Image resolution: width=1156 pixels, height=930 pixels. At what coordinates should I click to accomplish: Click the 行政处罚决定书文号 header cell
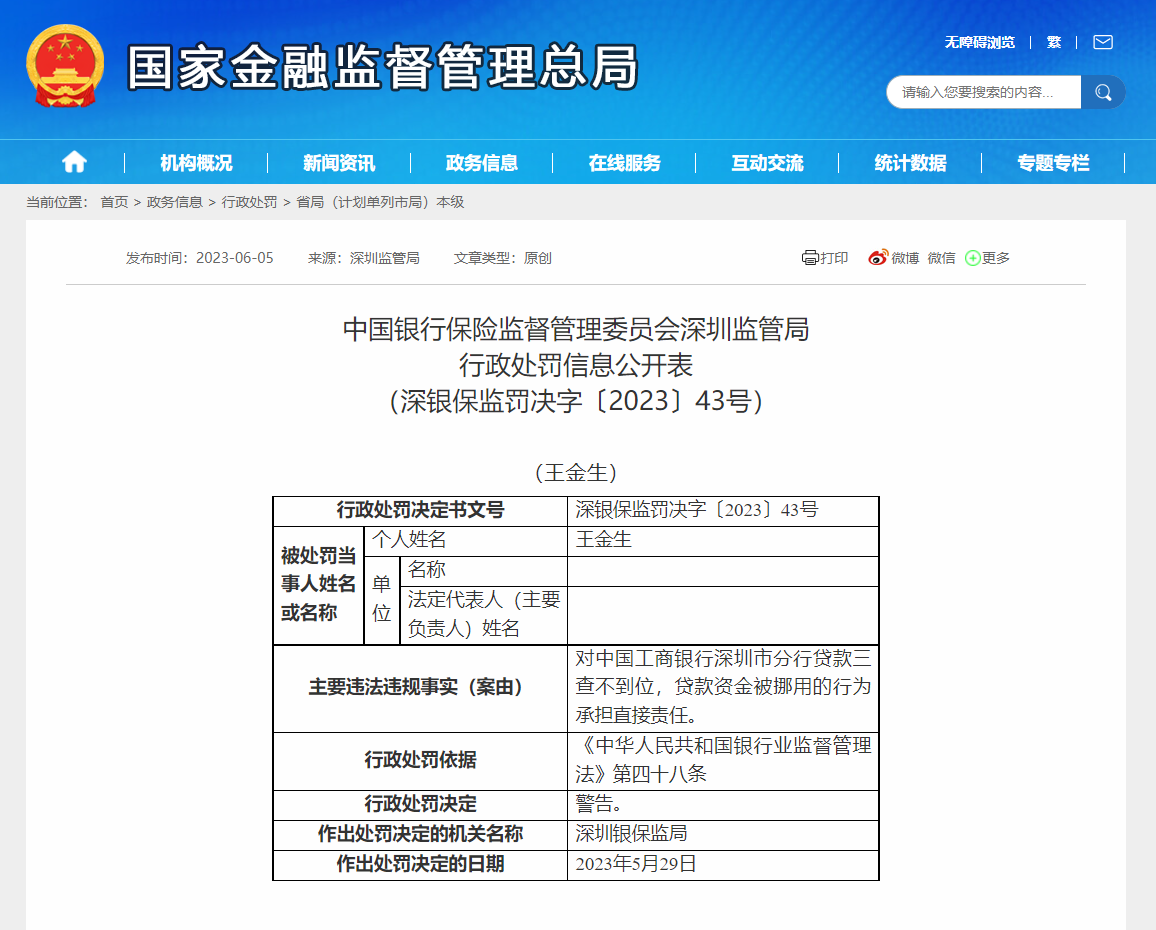pyautogui.click(x=420, y=510)
